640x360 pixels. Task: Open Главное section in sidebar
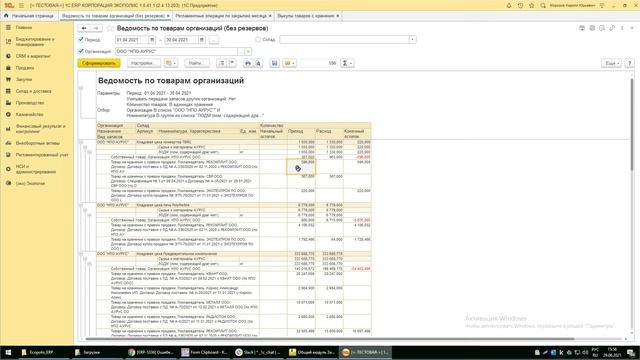click(x=24, y=27)
